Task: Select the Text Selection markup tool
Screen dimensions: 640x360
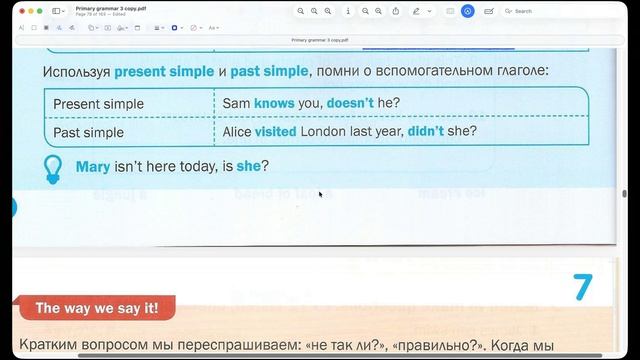Action: pyautogui.click(x=21, y=28)
